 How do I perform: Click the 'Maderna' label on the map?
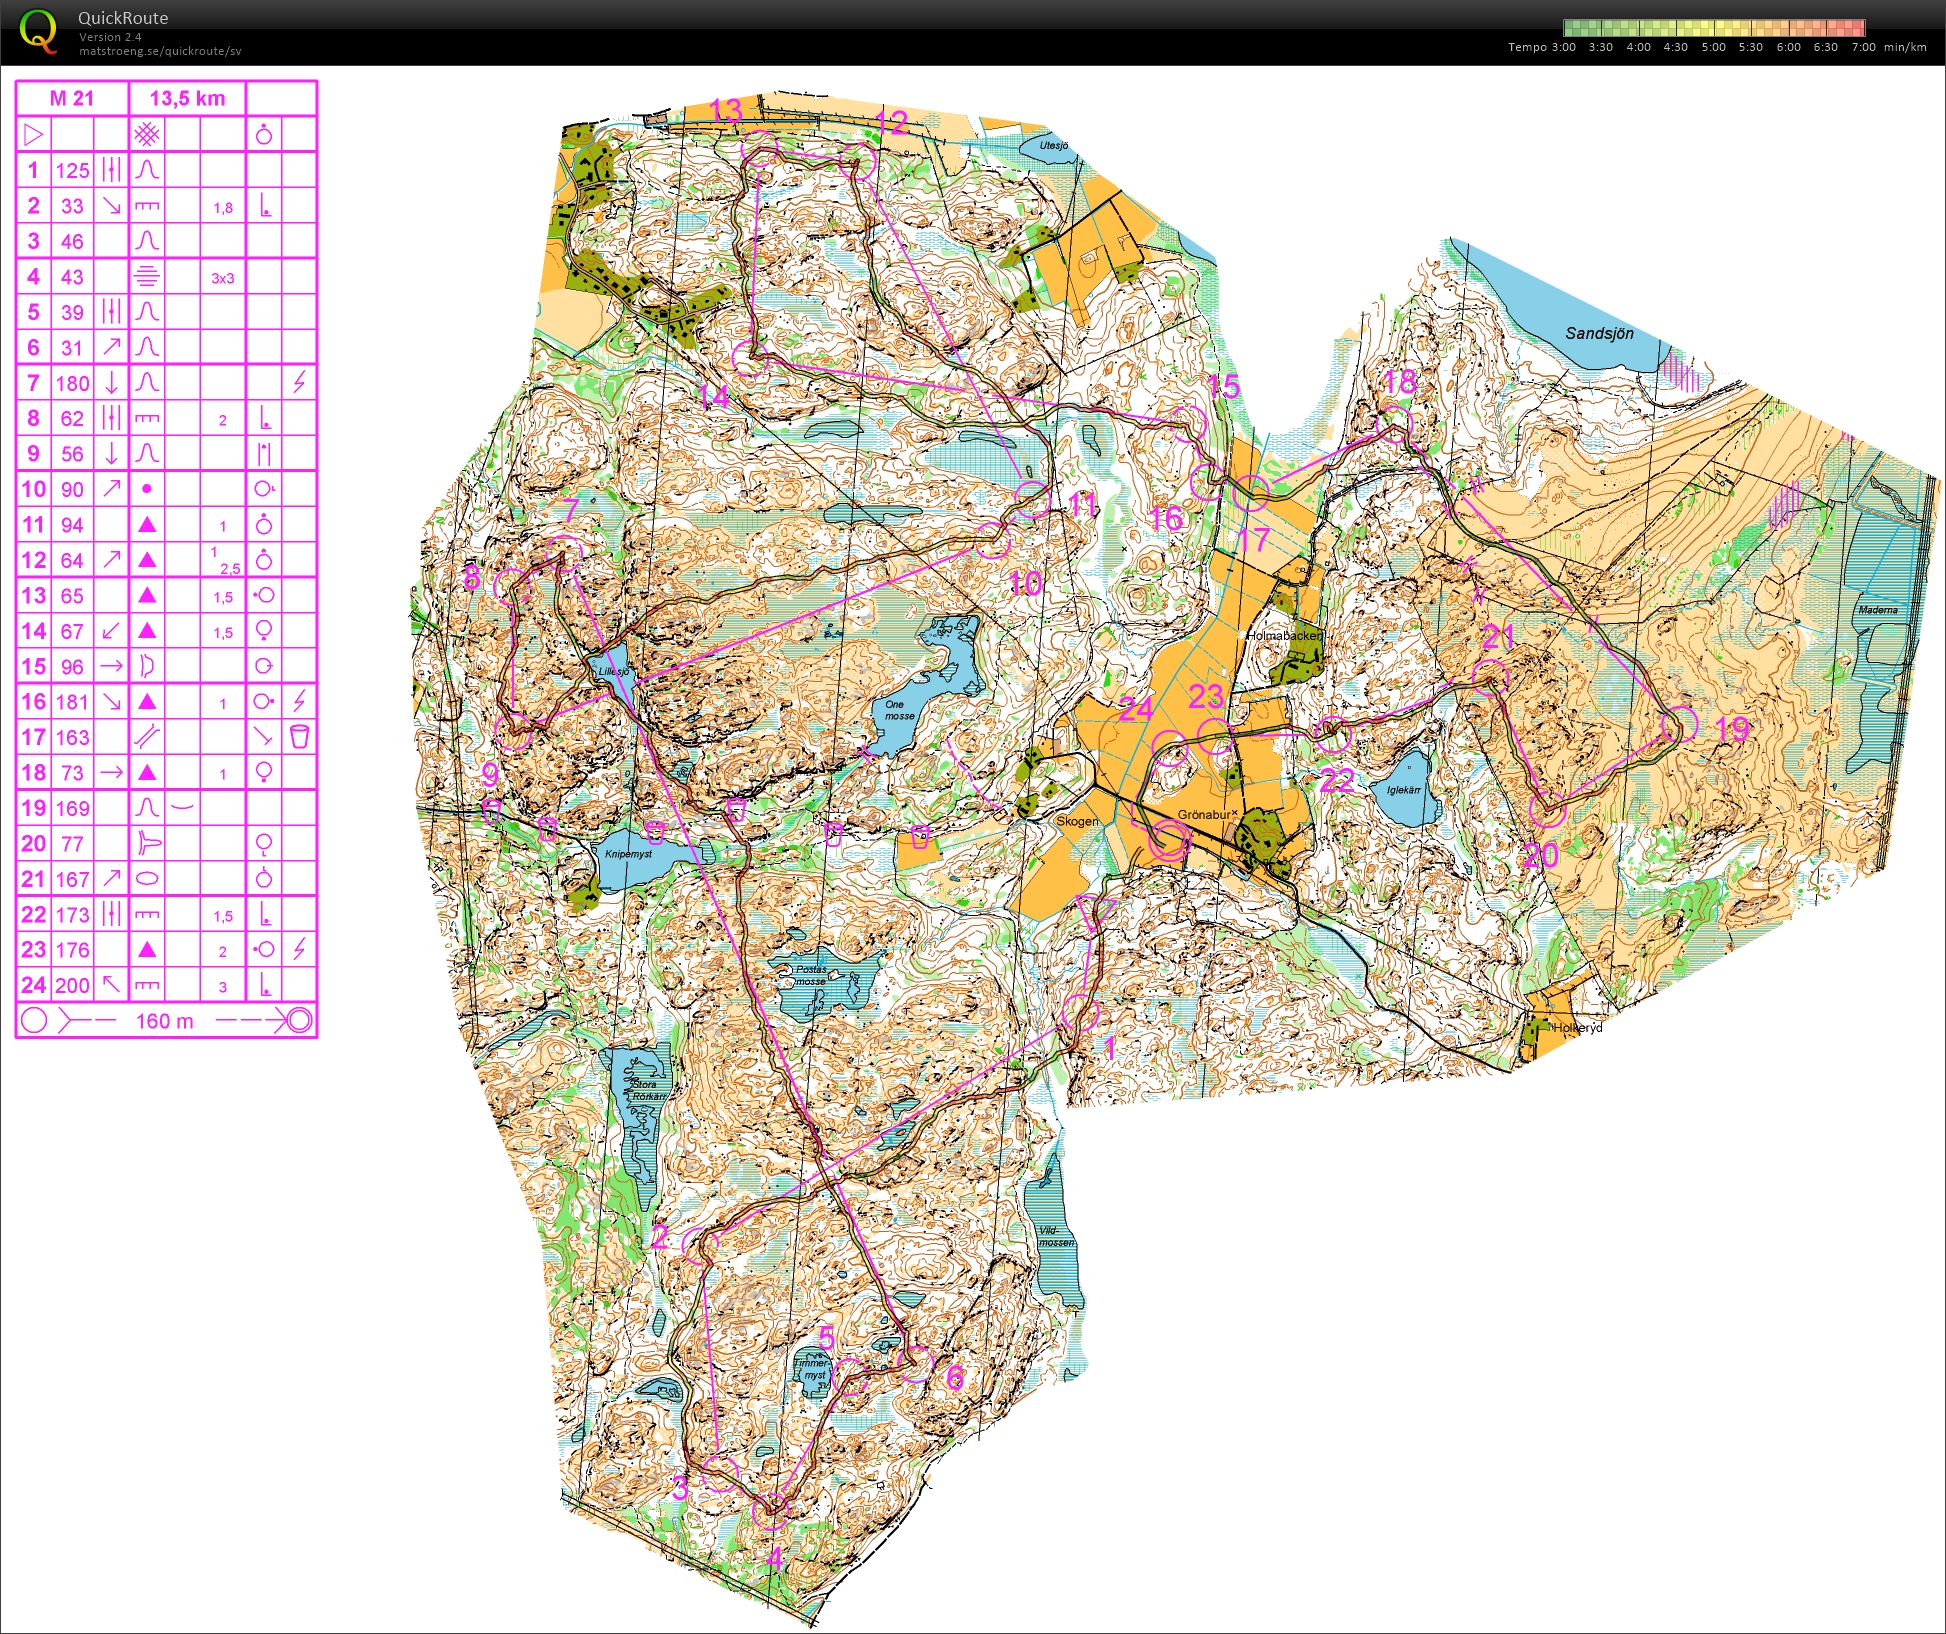(x=1877, y=610)
